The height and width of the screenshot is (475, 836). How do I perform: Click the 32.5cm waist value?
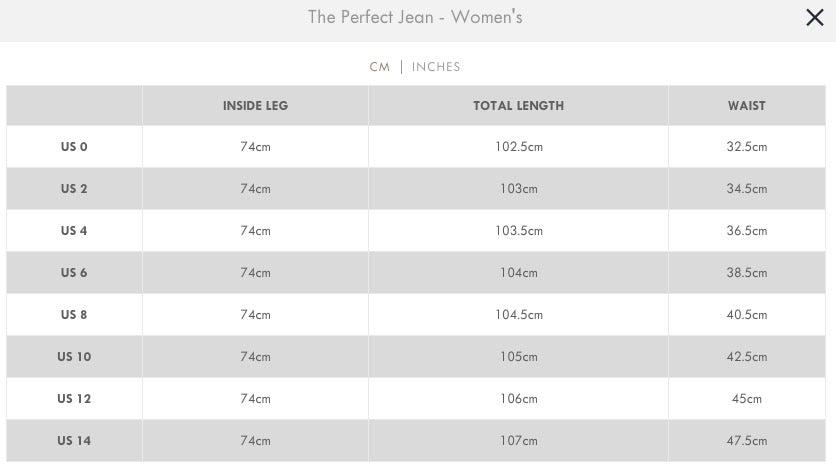coord(746,147)
